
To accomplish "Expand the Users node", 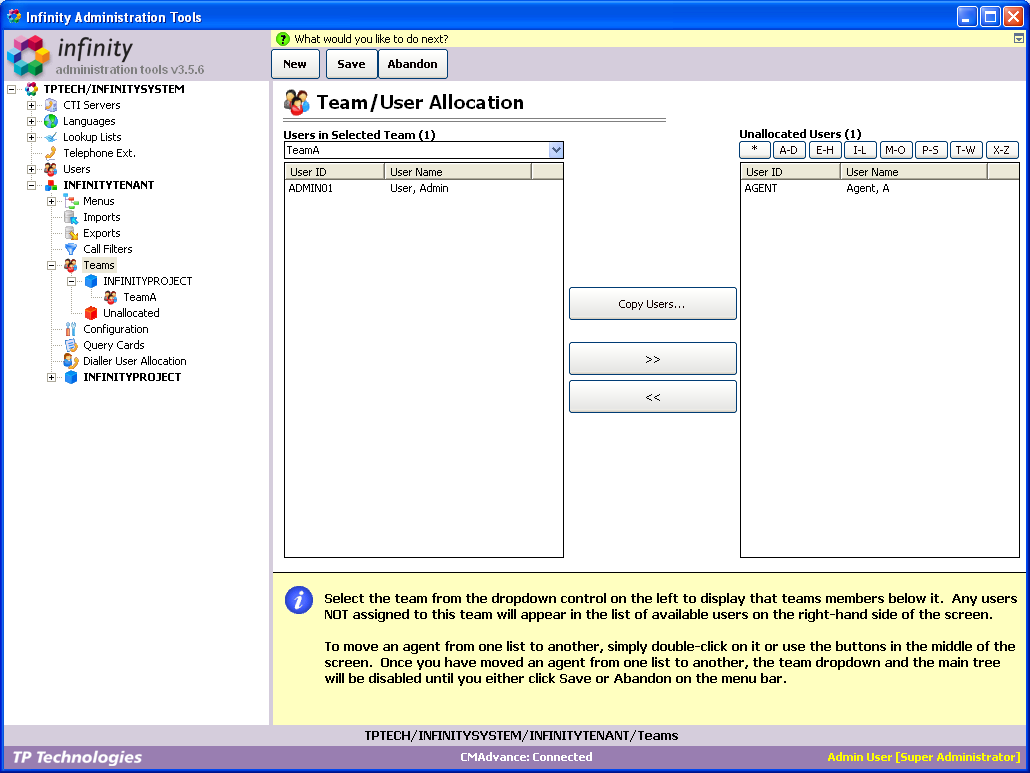I will coord(31,169).
